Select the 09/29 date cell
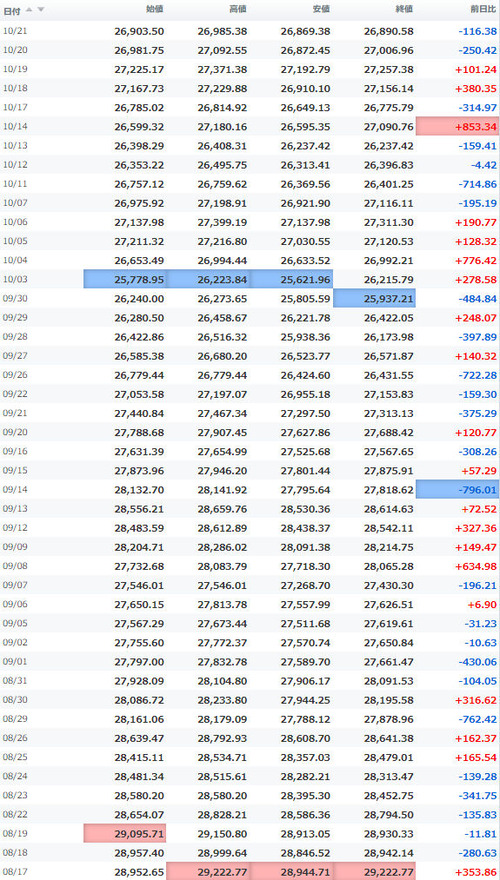Screen dimensions: 500x880 (x=15, y=317)
